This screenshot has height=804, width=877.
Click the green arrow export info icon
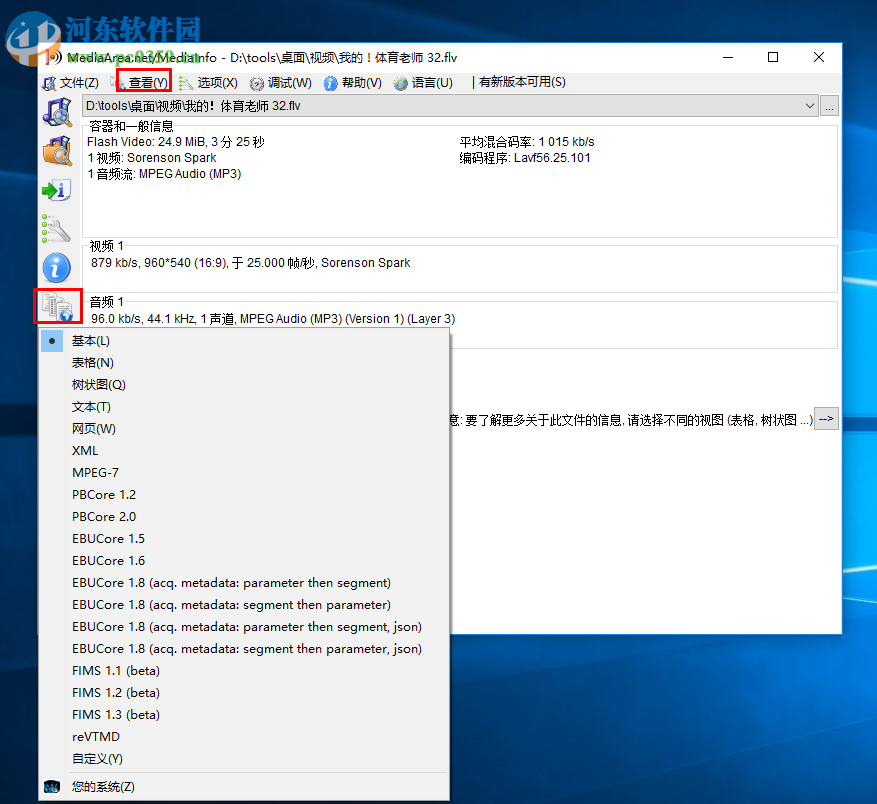[x=57, y=190]
